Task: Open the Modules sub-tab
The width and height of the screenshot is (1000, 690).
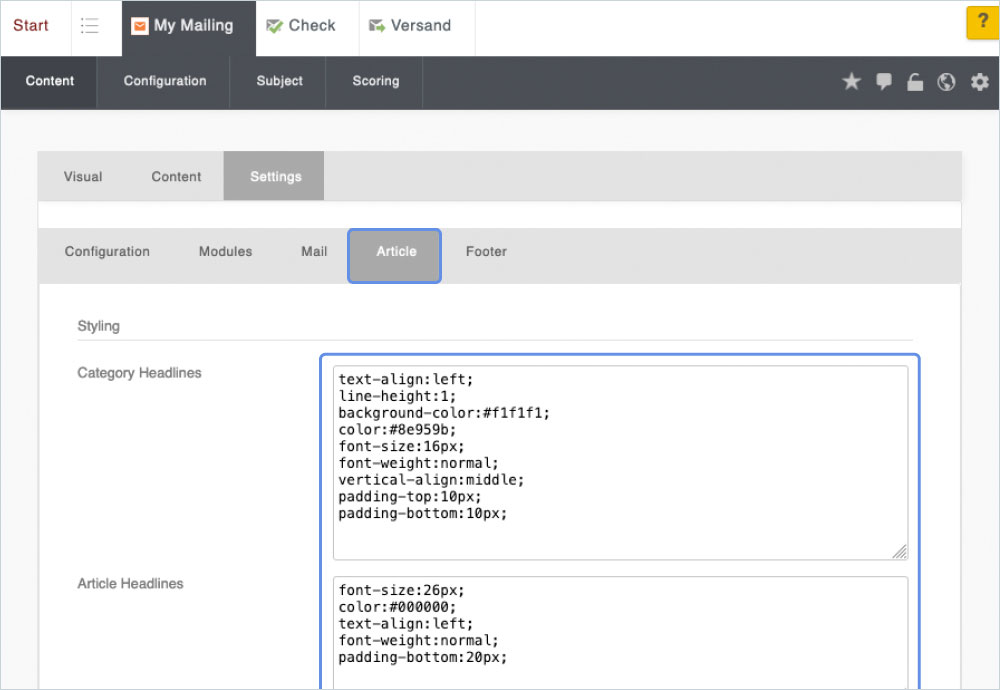Action: [225, 251]
